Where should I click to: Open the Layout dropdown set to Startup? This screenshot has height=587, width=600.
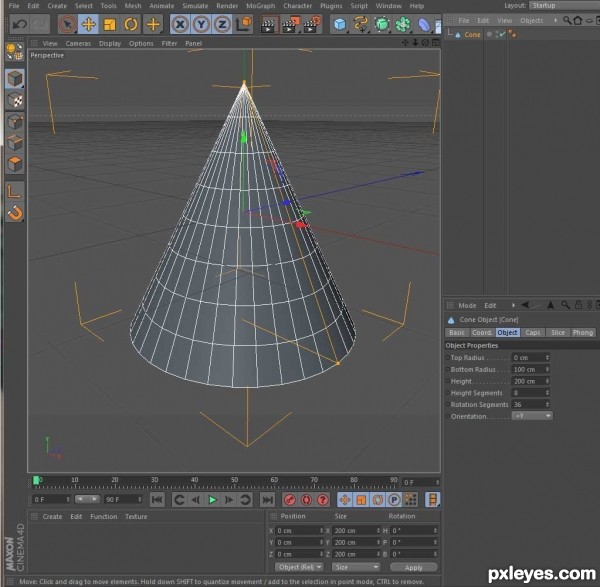564,5
